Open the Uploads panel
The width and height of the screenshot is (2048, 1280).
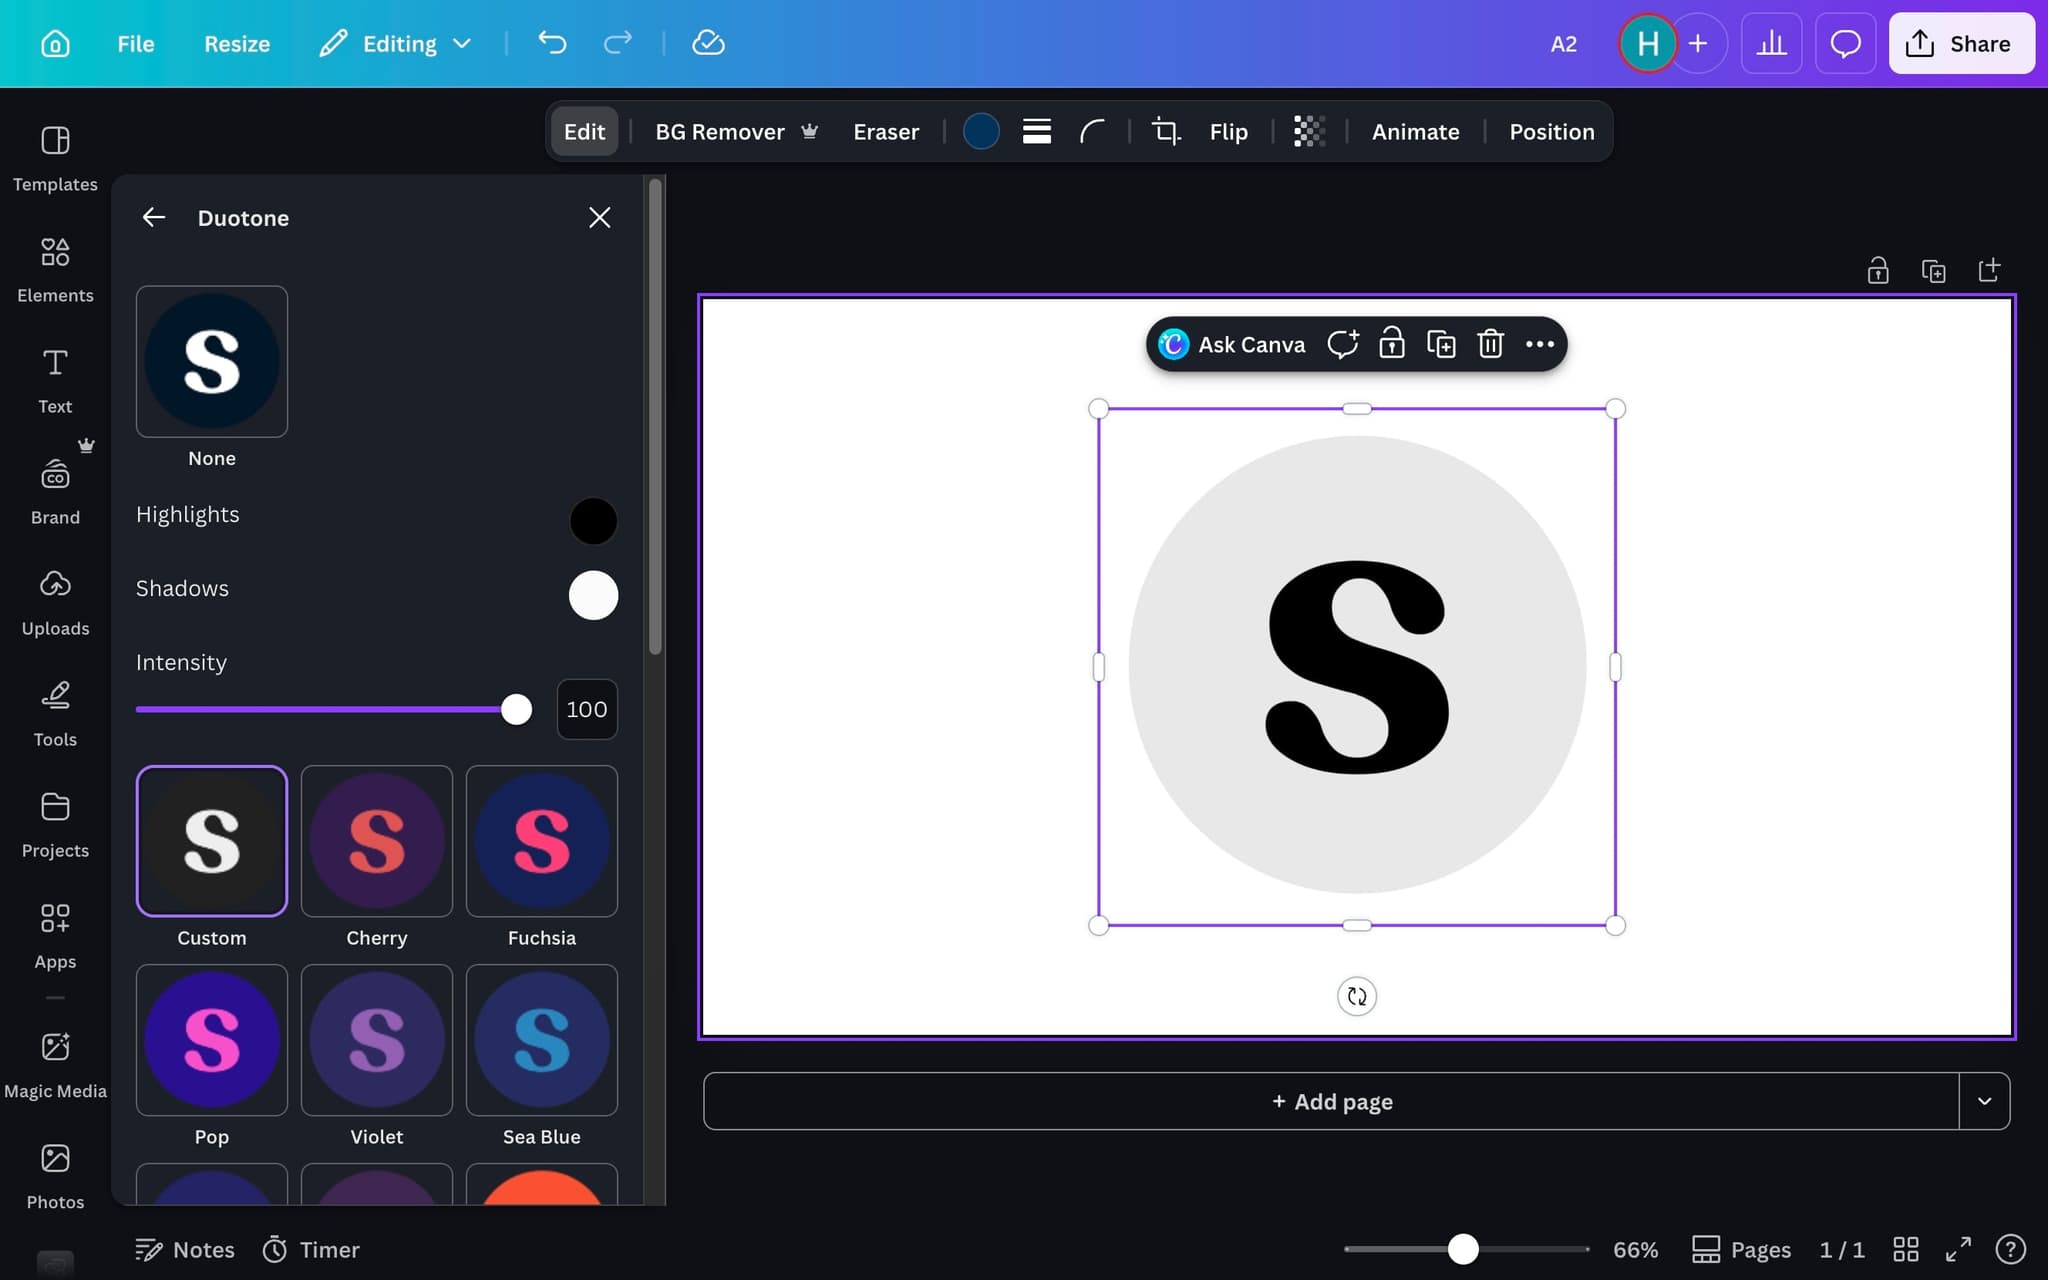(54, 600)
